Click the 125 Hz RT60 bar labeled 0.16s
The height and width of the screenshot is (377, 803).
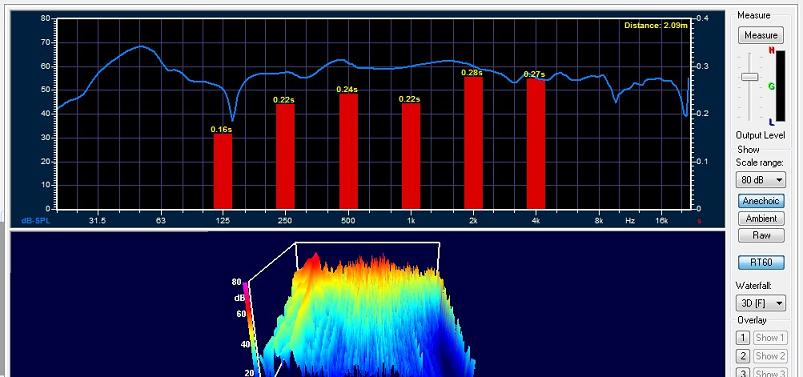223,171
